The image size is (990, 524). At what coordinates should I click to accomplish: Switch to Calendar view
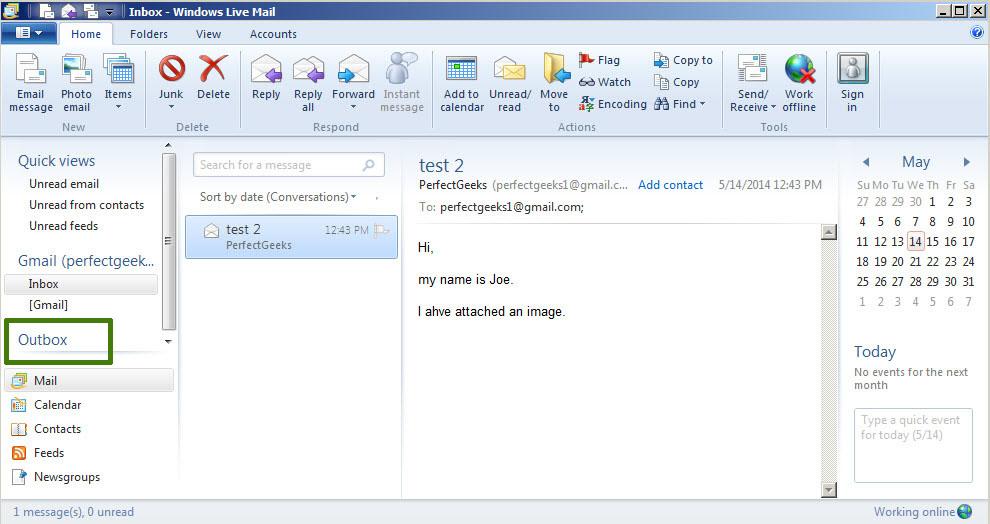[x=47, y=405]
